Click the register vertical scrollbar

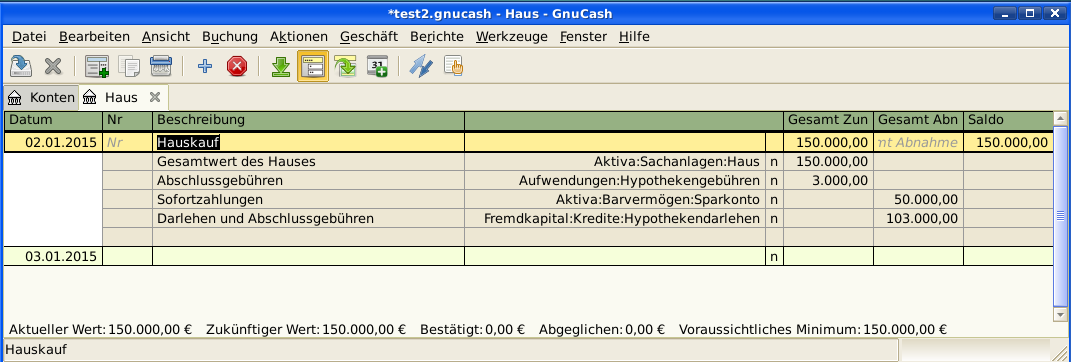(1060, 216)
